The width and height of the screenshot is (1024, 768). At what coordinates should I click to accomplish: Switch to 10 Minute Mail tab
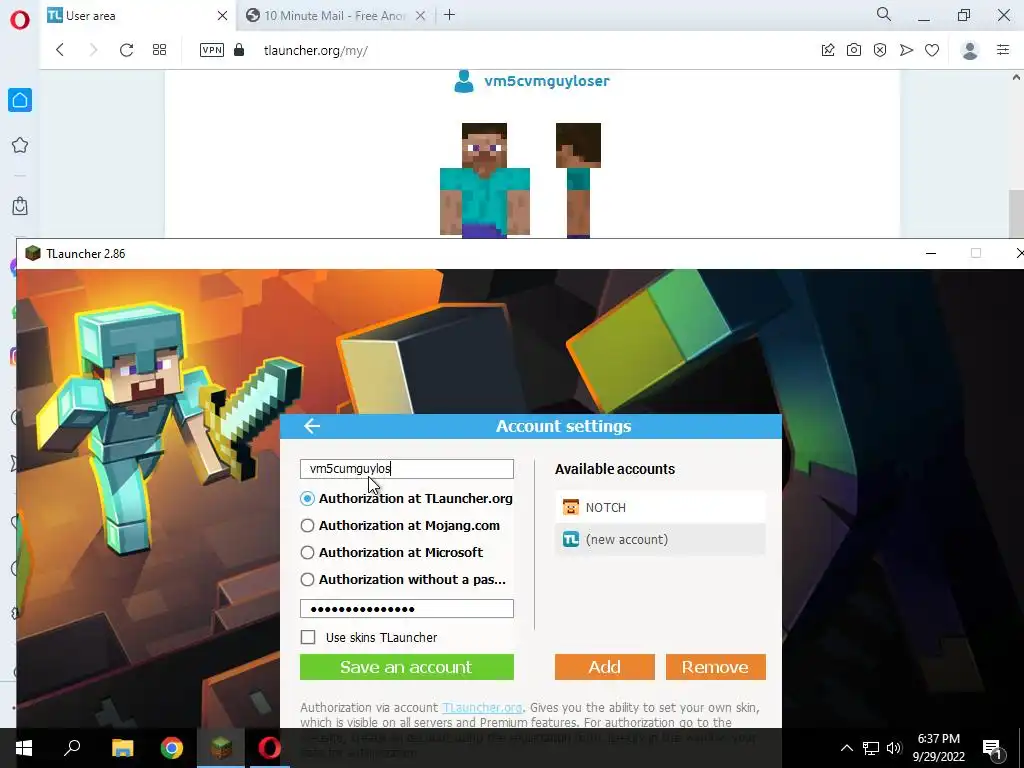pos(335,16)
